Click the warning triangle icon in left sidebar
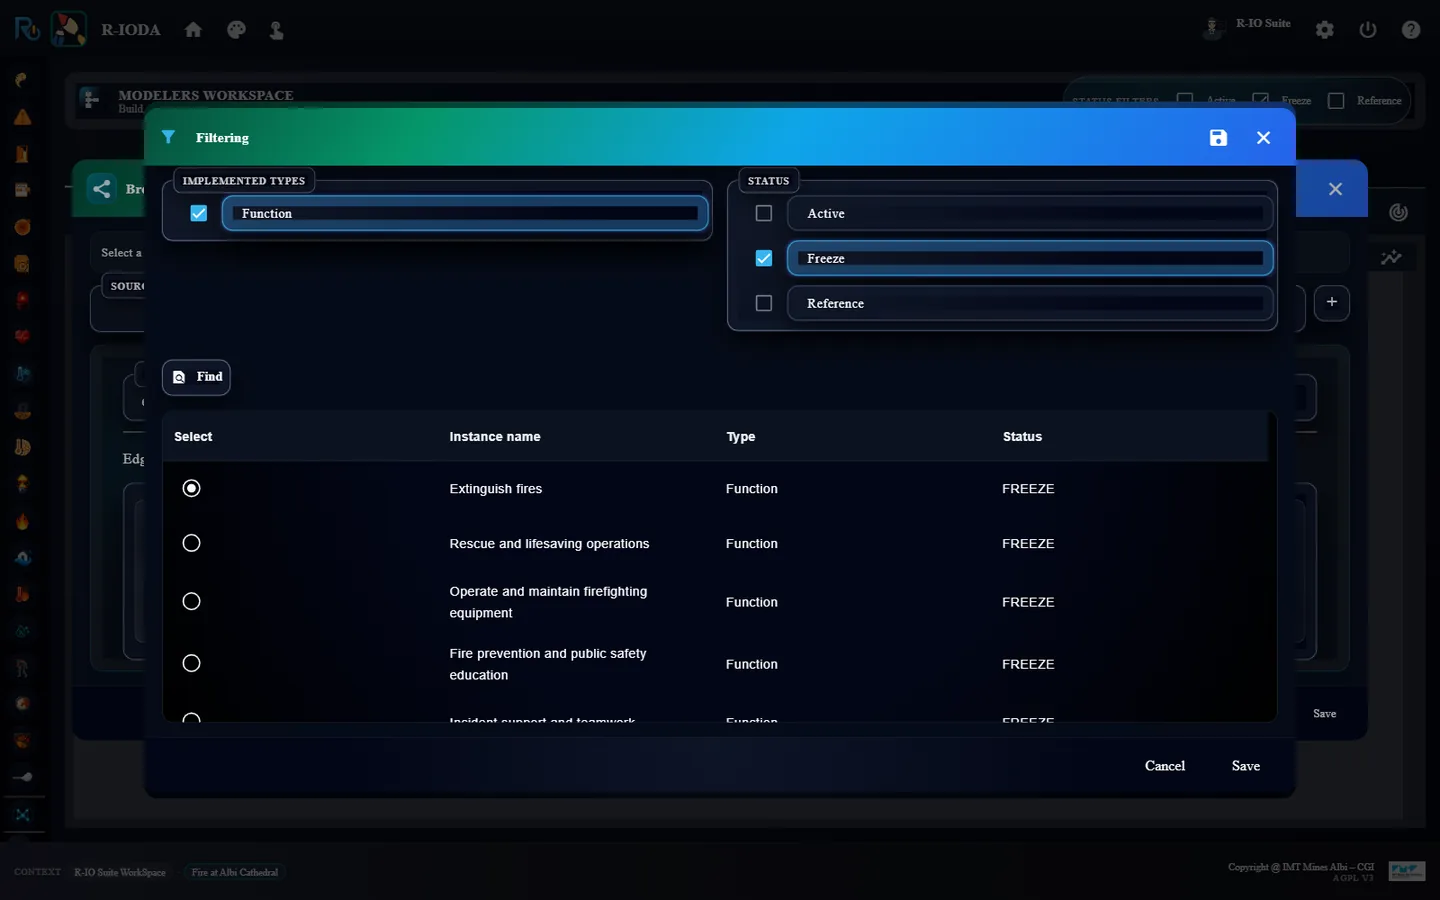1440x900 pixels. pos(22,117)
